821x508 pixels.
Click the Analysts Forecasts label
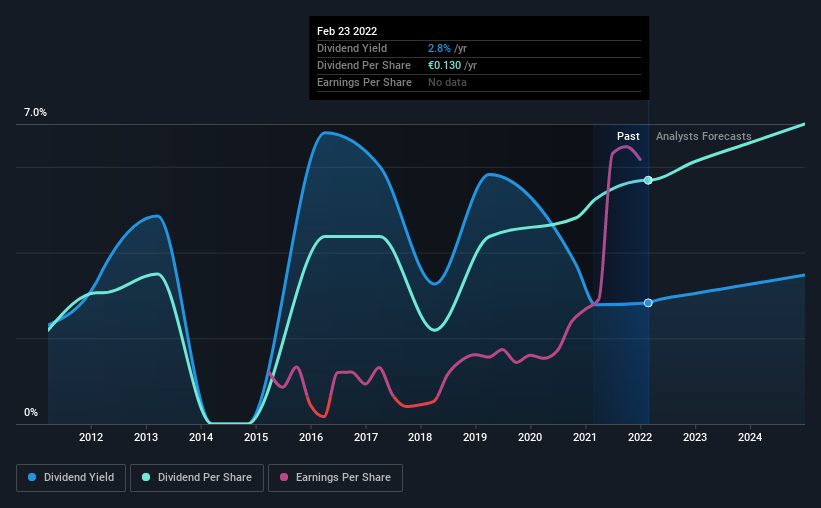pos(704,136)
